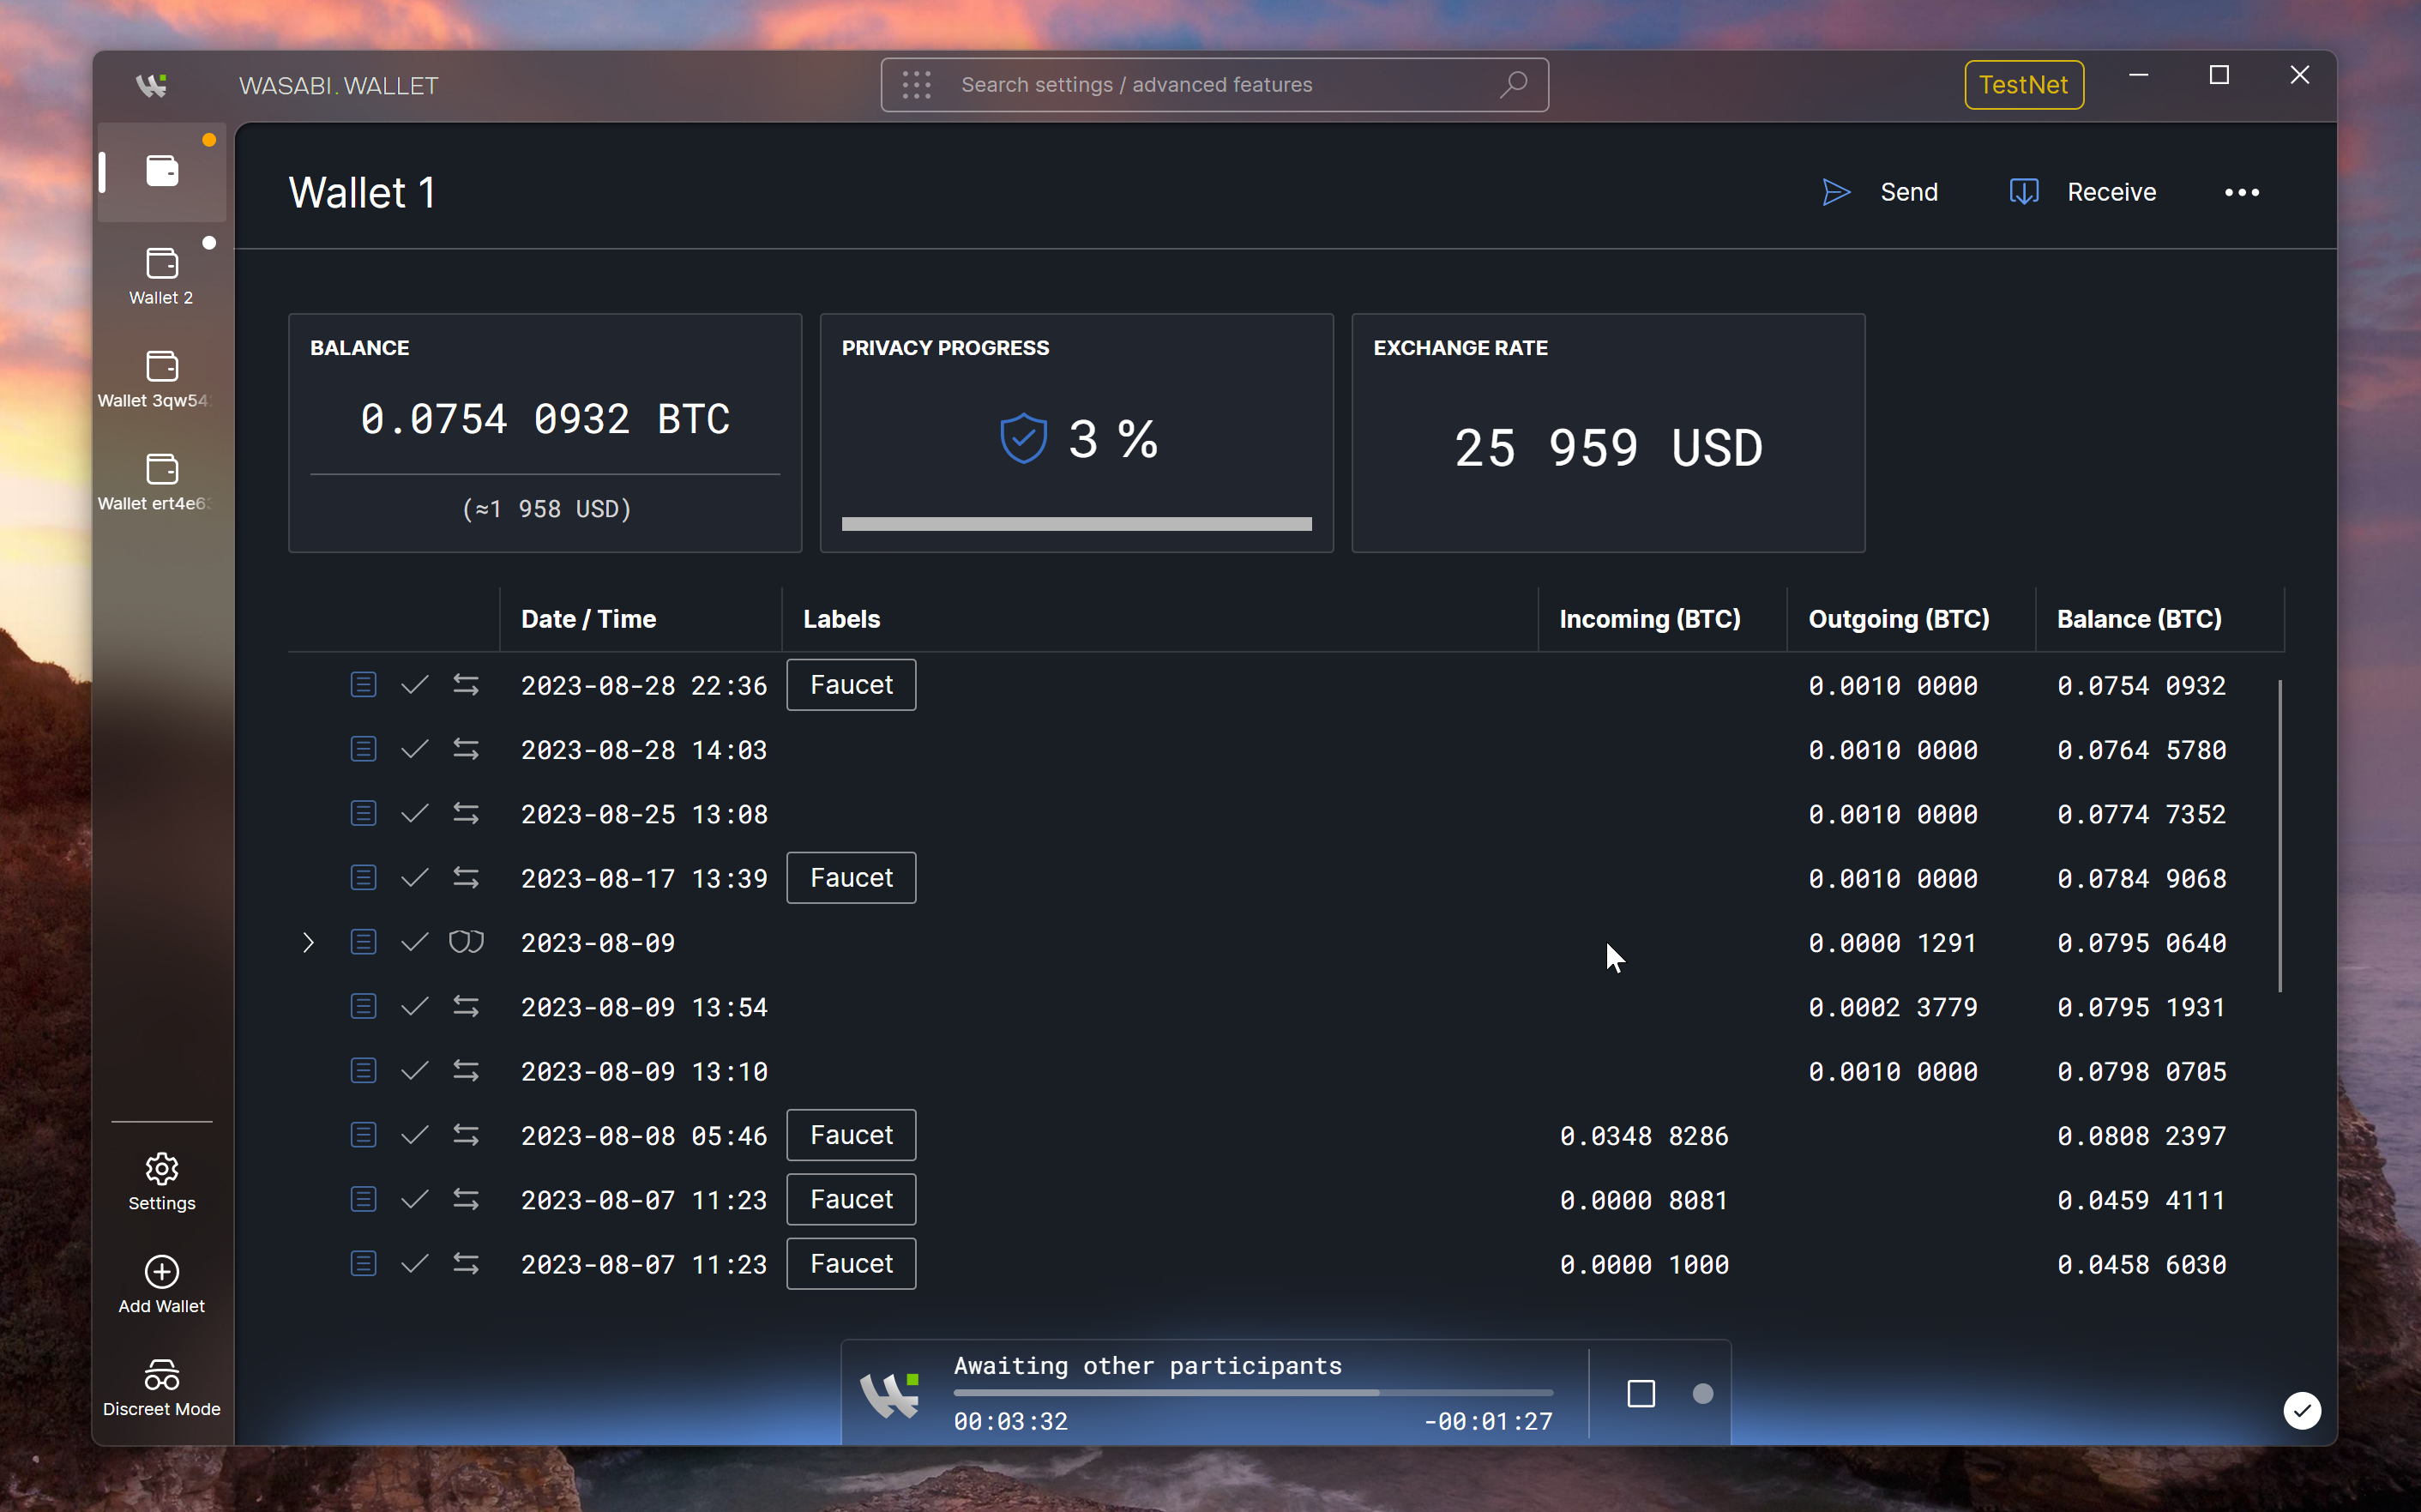
Task: Toggle Discreet Mode
Action: click(x=162, y=1387)
